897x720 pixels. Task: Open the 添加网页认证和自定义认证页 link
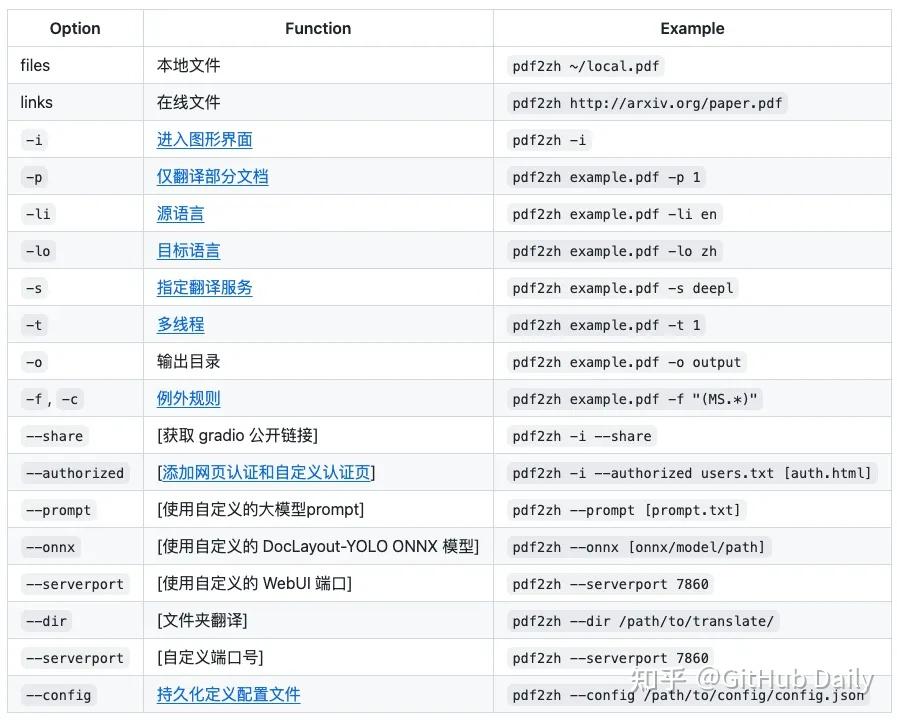[266, 473]
